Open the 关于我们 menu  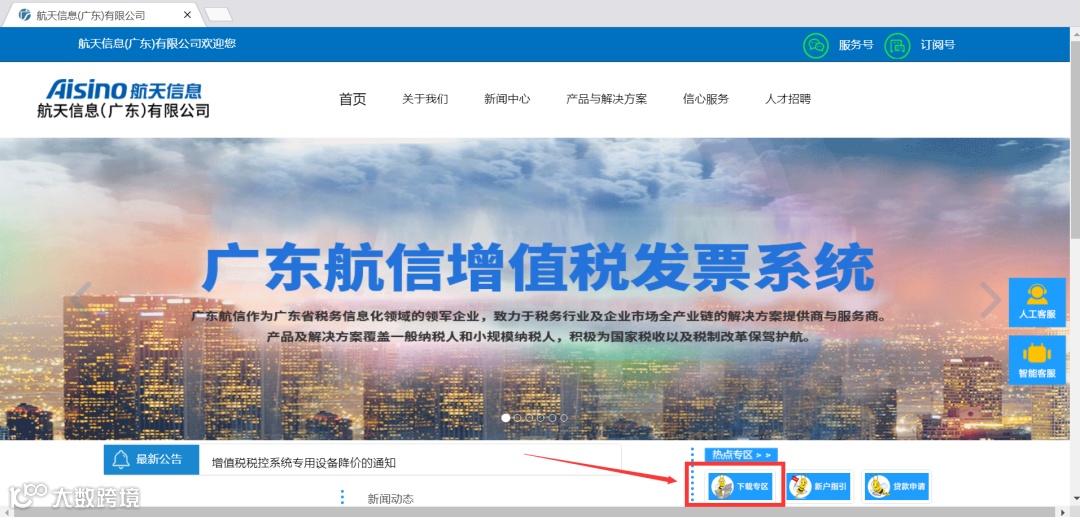(x=425, y=99)
